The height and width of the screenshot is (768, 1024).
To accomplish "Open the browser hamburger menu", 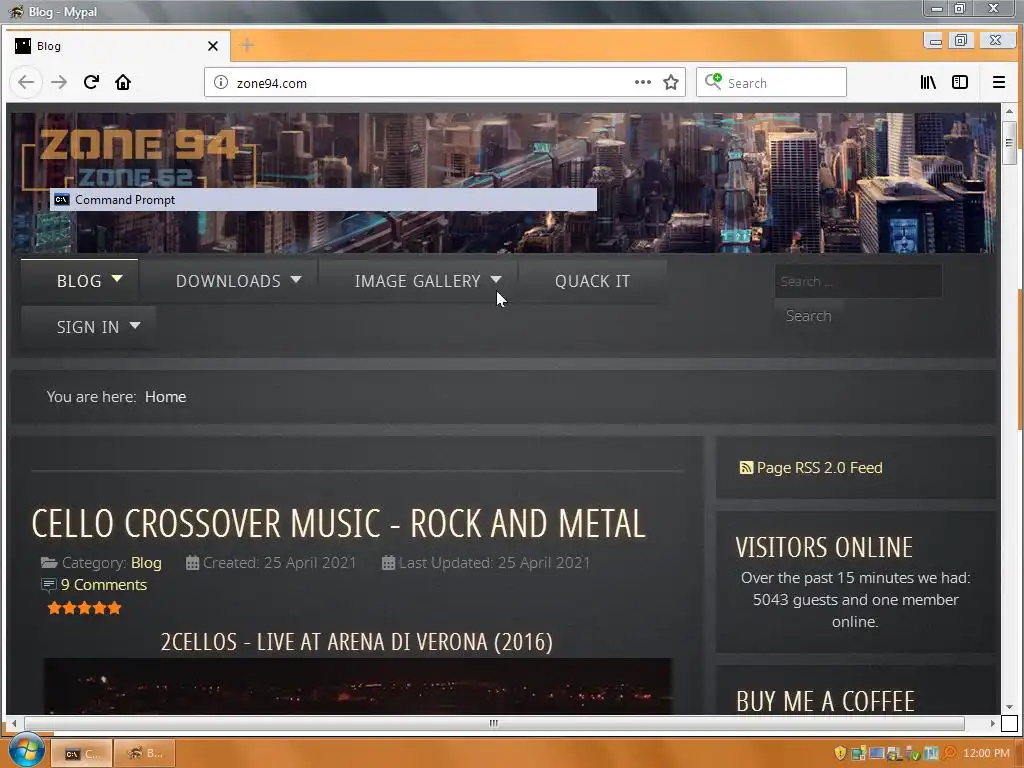I will click(999, 82).
